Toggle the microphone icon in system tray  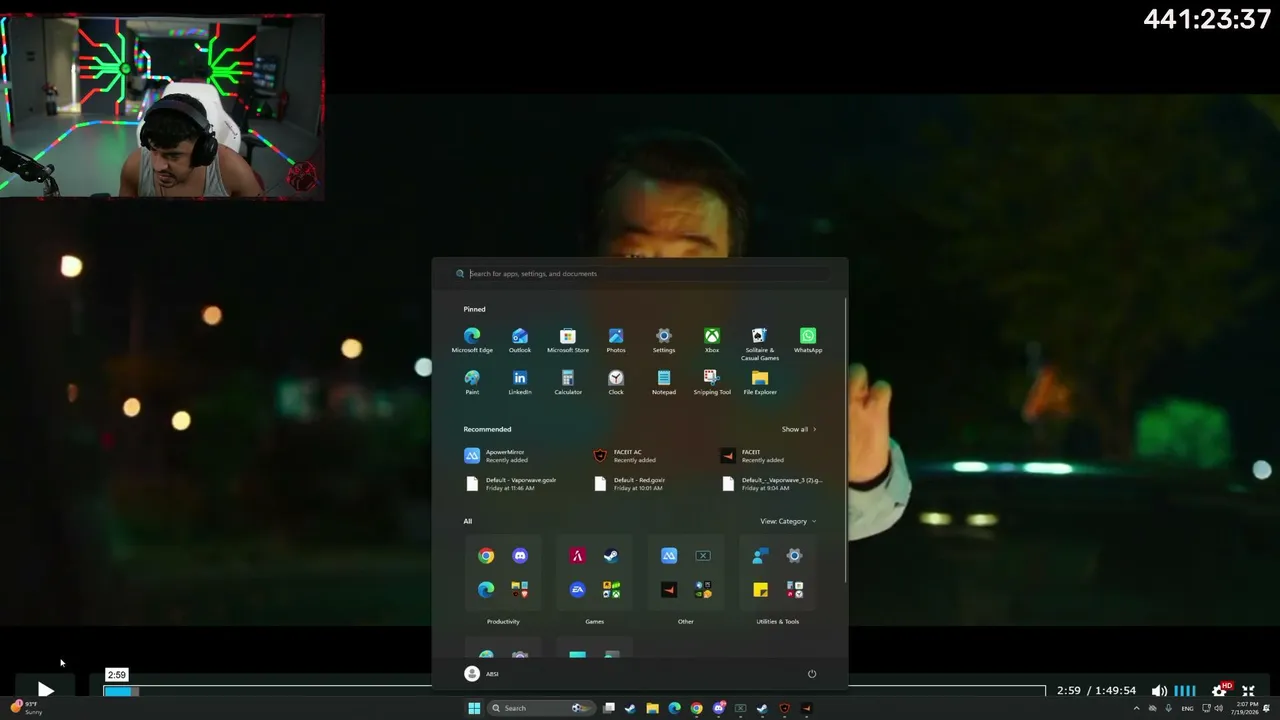pos(1168,708)
